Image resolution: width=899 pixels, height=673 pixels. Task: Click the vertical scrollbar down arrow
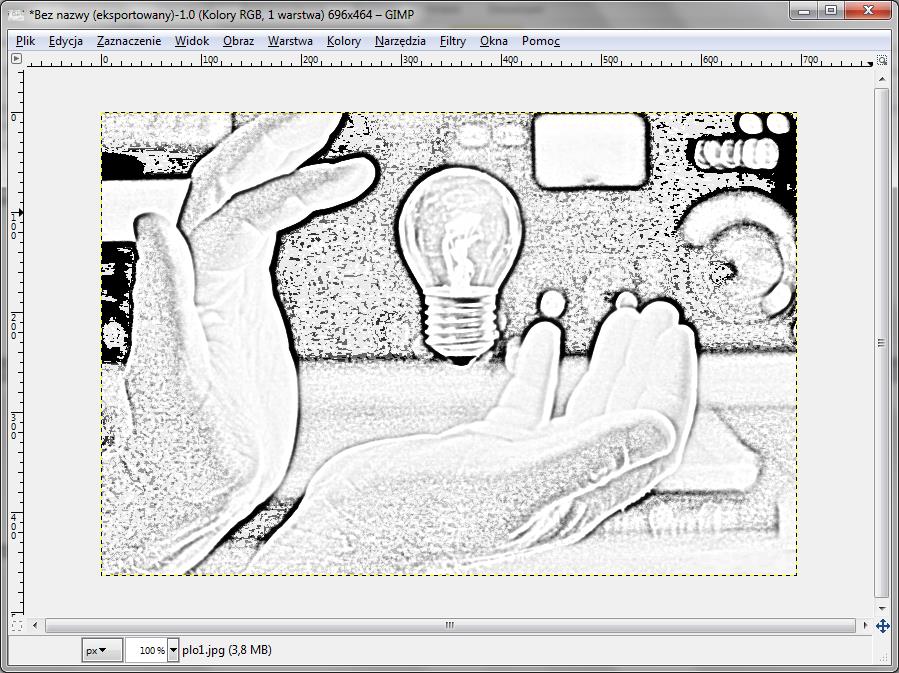tap(882, 608)
